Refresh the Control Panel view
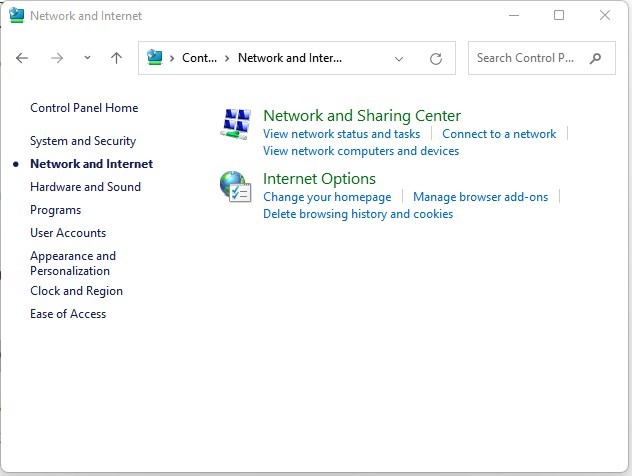Viewport: 632px width, 476px height. click(436, 58)
